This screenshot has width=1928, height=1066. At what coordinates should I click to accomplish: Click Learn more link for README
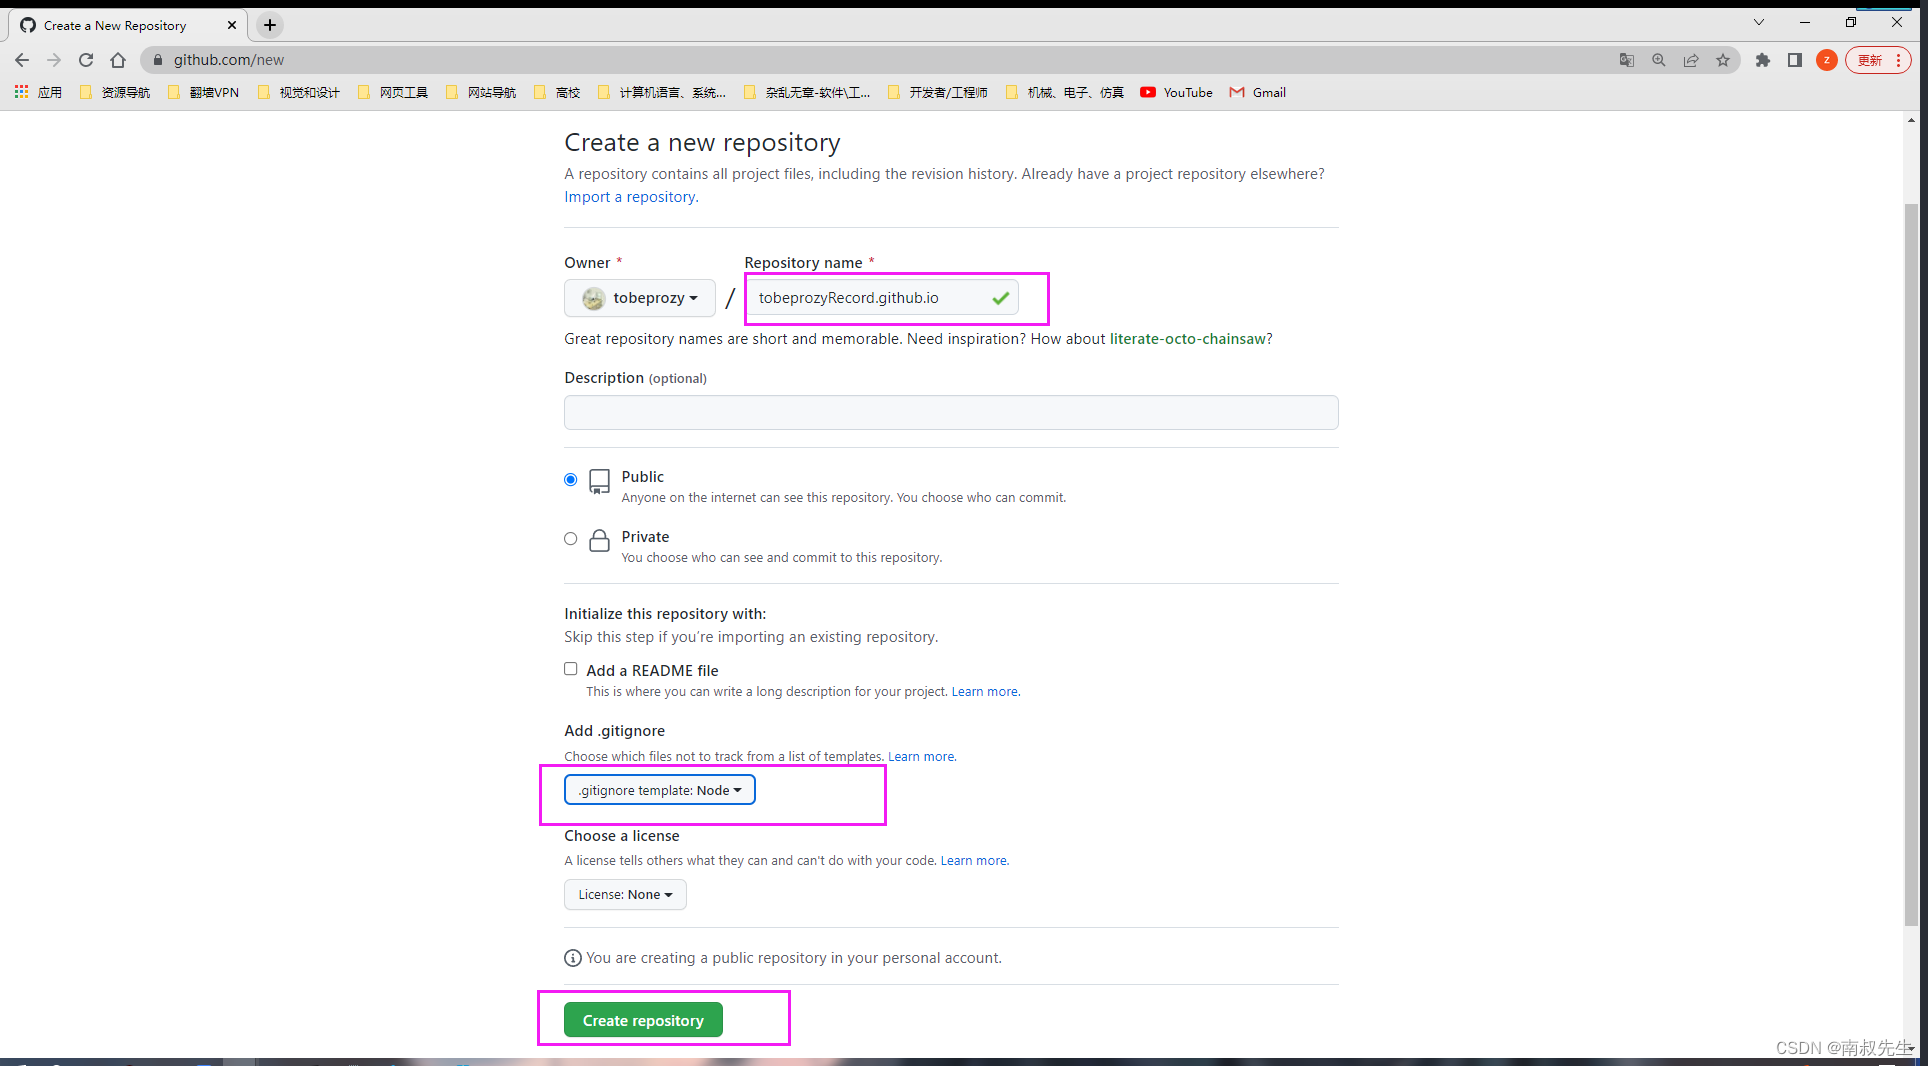985,692
